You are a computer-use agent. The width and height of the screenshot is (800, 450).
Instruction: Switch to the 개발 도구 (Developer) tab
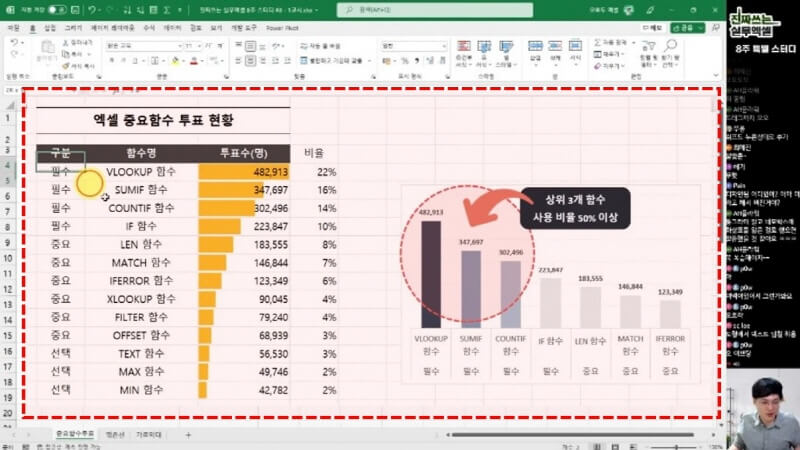pos(244,28)
